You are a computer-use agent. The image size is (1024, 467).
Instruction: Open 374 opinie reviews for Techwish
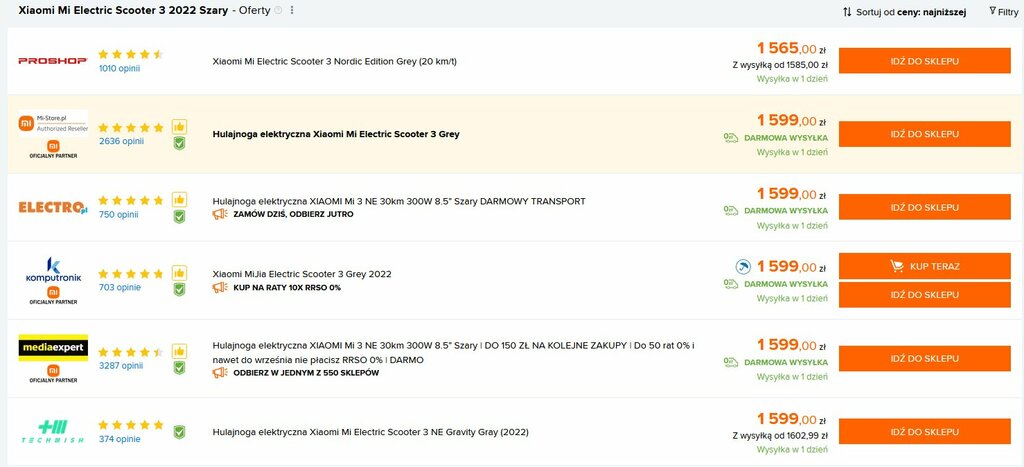[120, 439]
